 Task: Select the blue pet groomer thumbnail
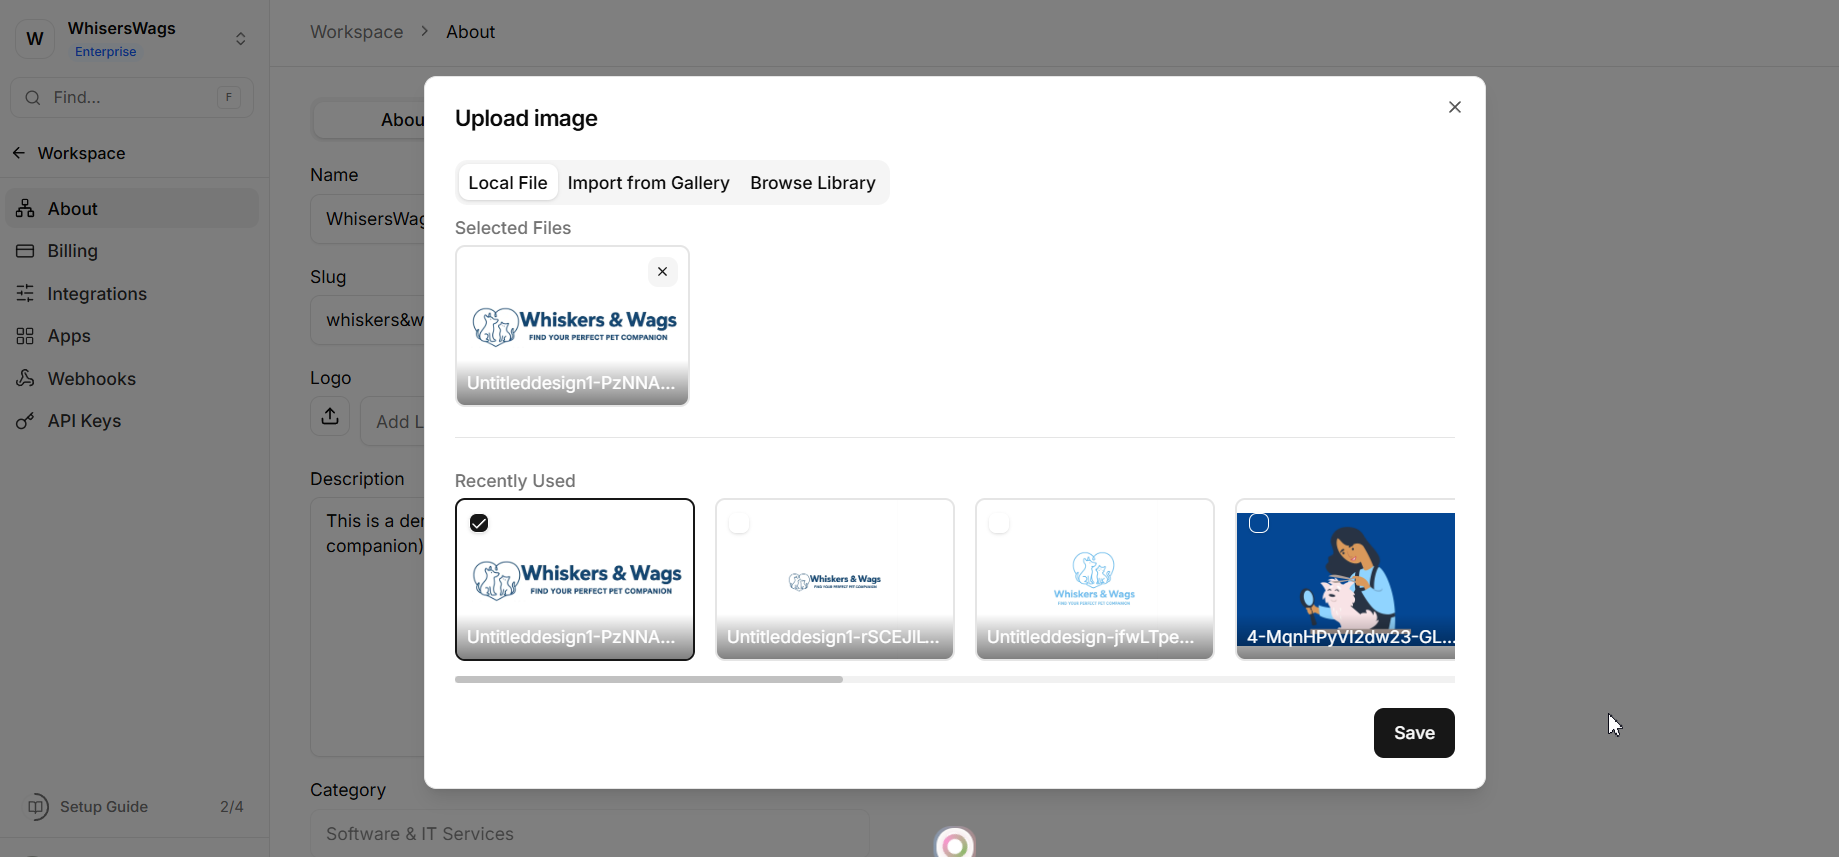(1345, 575)
